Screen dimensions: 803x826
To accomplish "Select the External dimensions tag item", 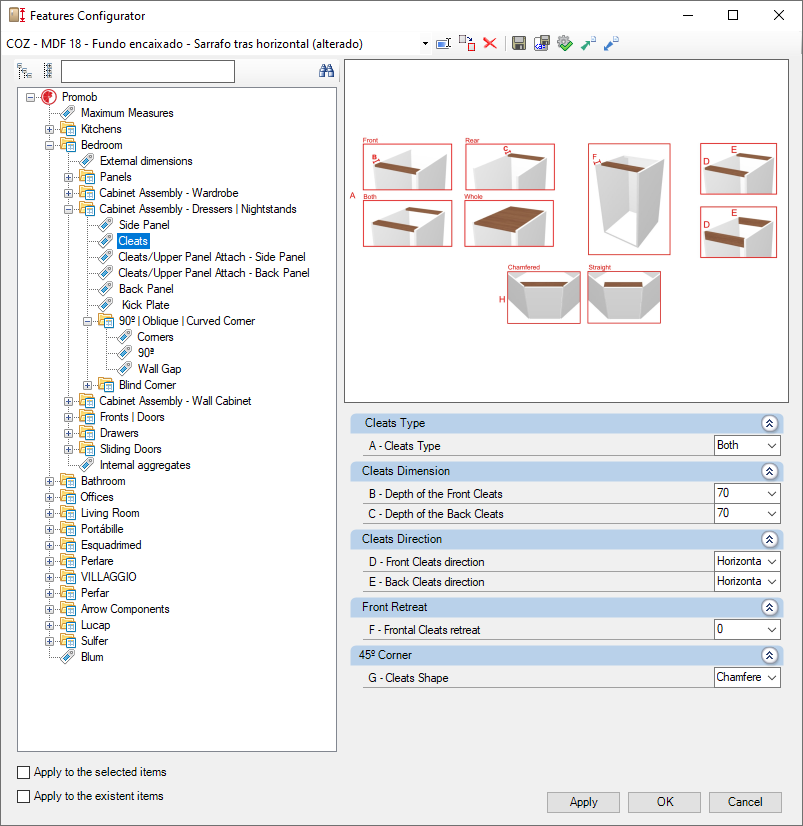I will [x=146, y=161].
